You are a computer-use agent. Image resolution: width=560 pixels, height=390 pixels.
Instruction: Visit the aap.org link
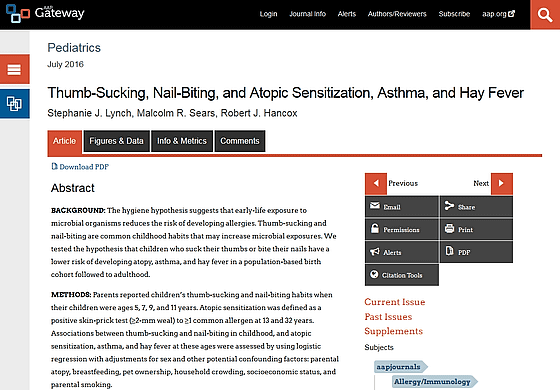(x=494, y=14)
